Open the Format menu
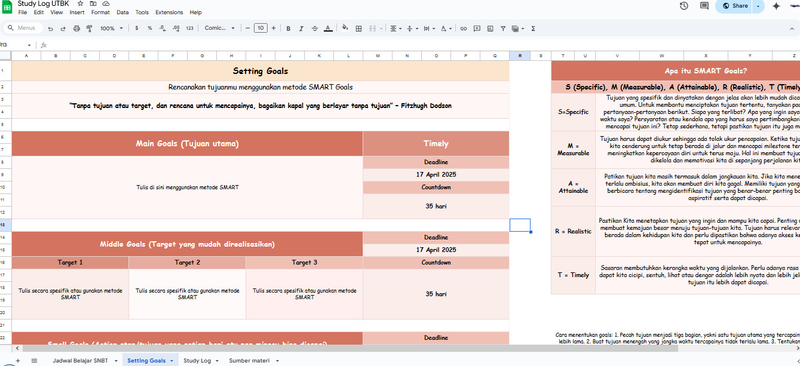Screen dimensions: 800x366 tap(101, 12)
